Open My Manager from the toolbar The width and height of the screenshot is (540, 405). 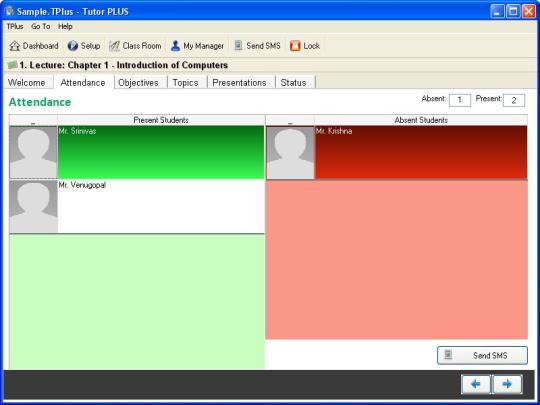197,46
